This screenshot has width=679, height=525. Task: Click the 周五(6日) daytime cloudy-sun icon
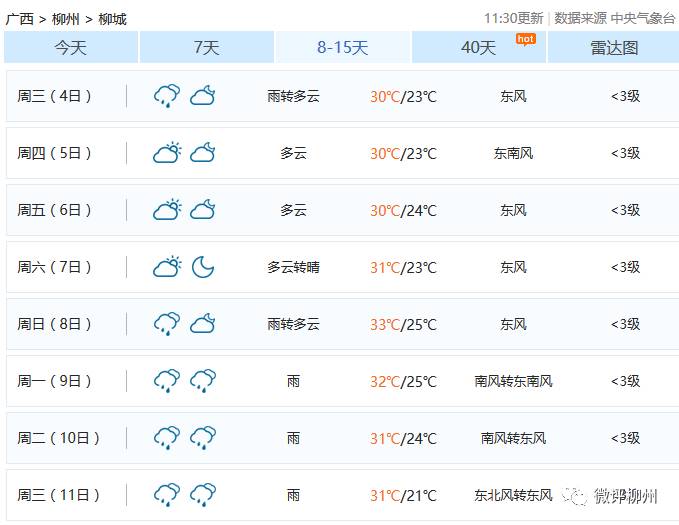click(167, 210)
